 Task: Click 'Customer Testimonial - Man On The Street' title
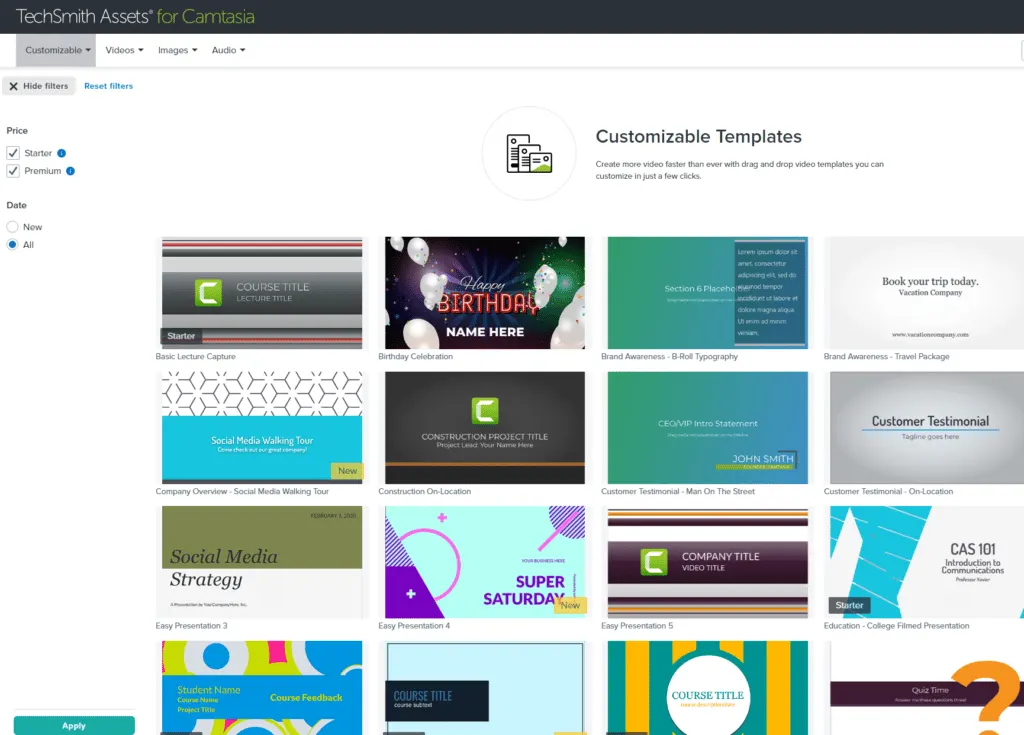pyautogui.click(x=678, y=491)
